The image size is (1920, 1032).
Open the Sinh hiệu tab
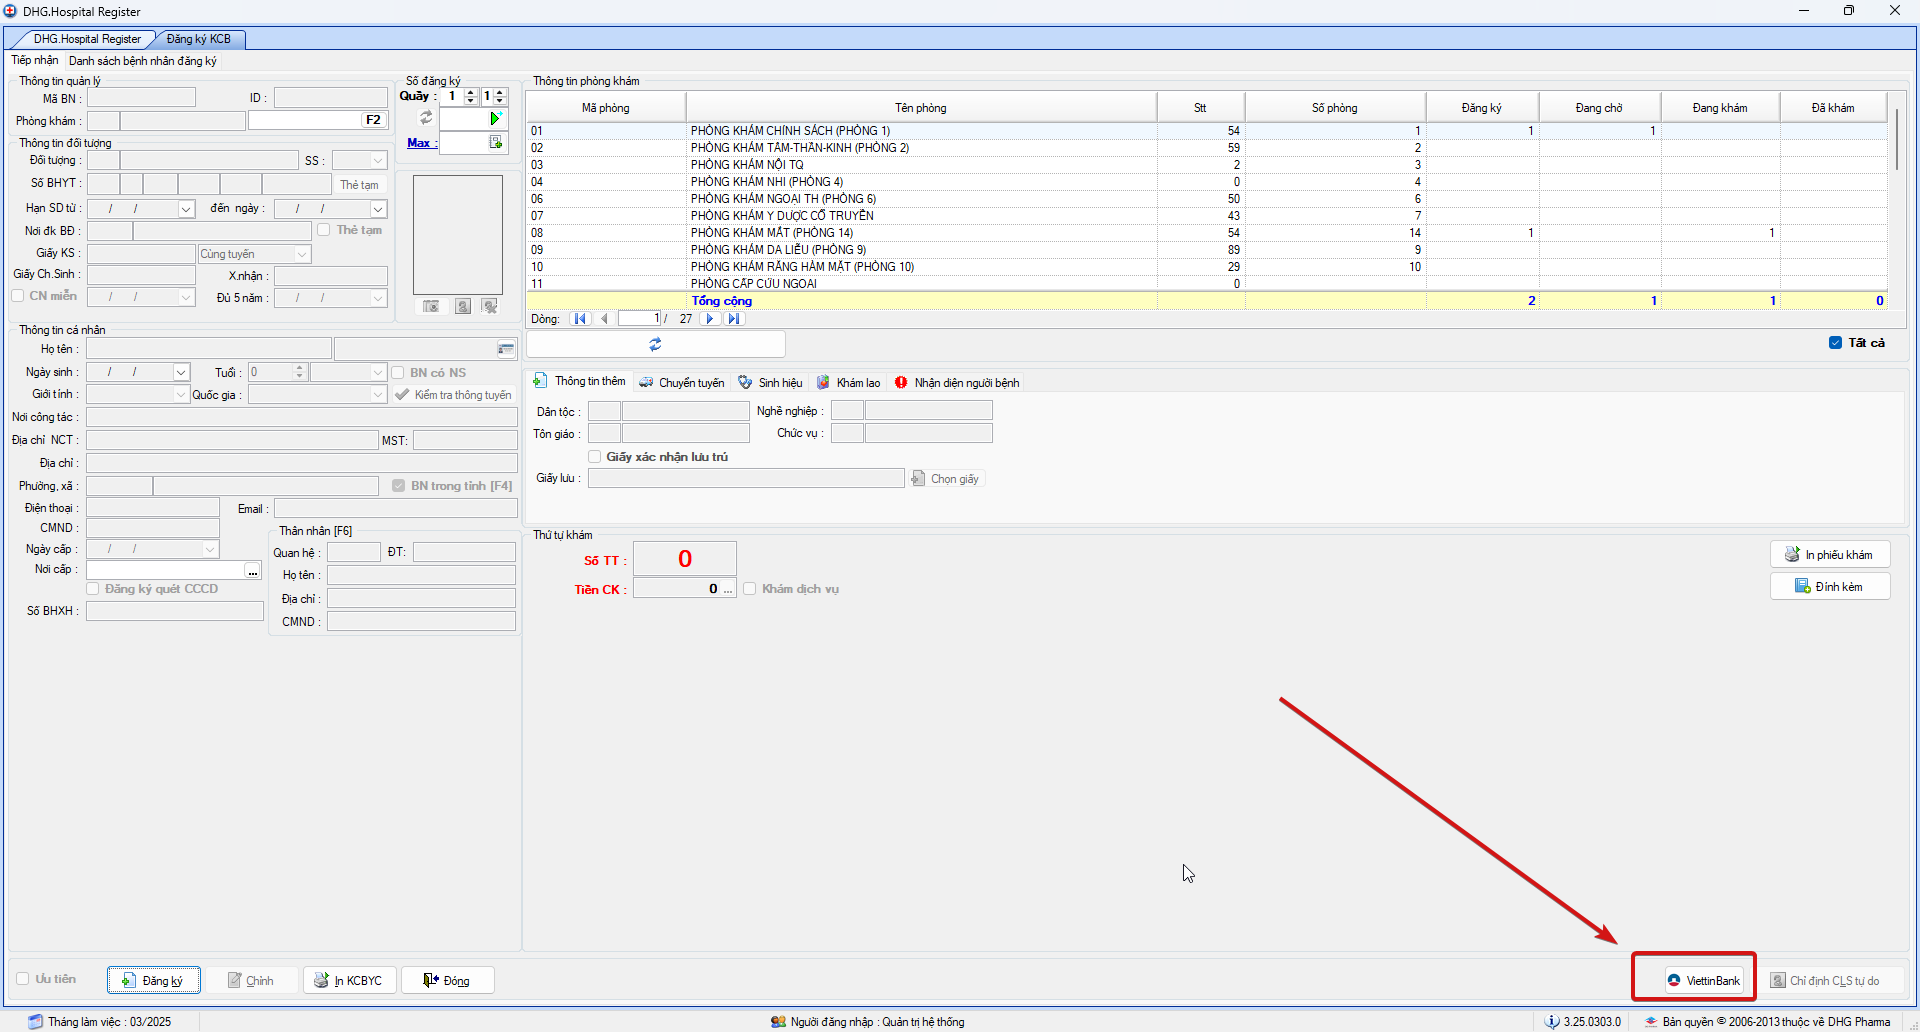771,382
